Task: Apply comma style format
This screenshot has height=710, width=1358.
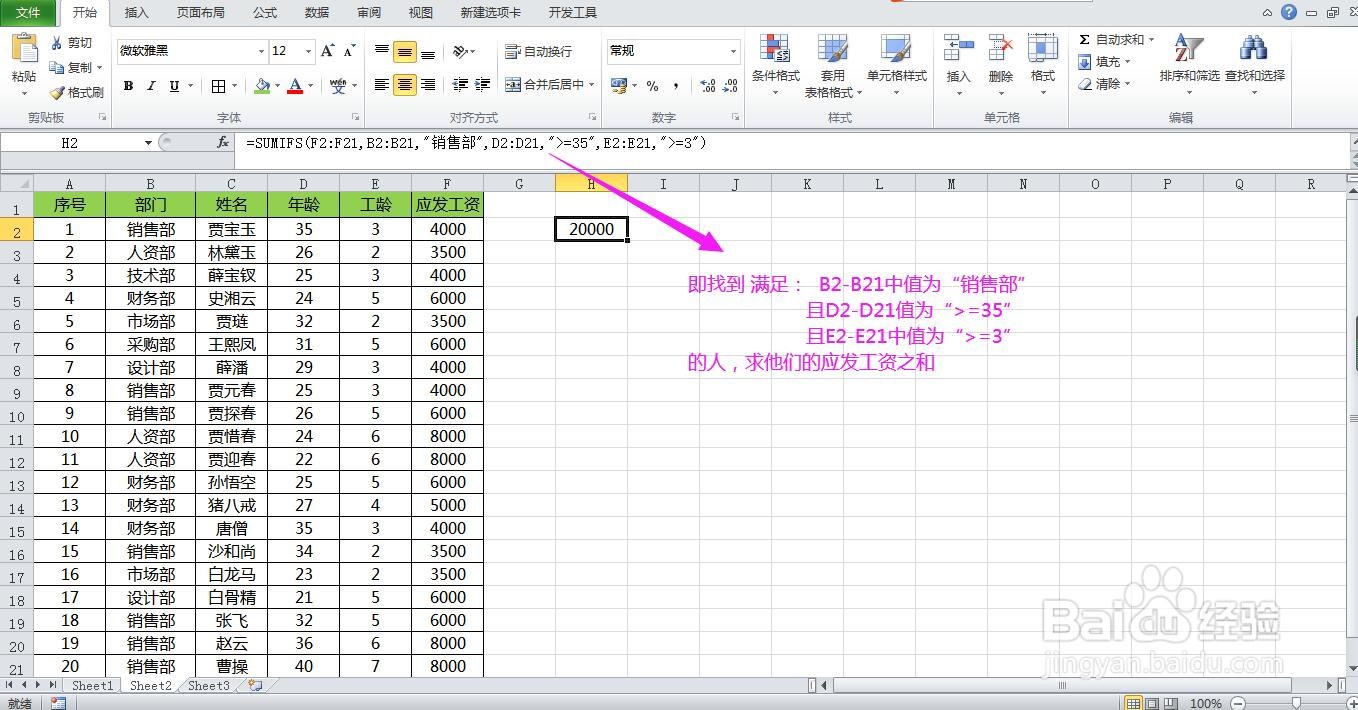Action: tap(676, 86)
